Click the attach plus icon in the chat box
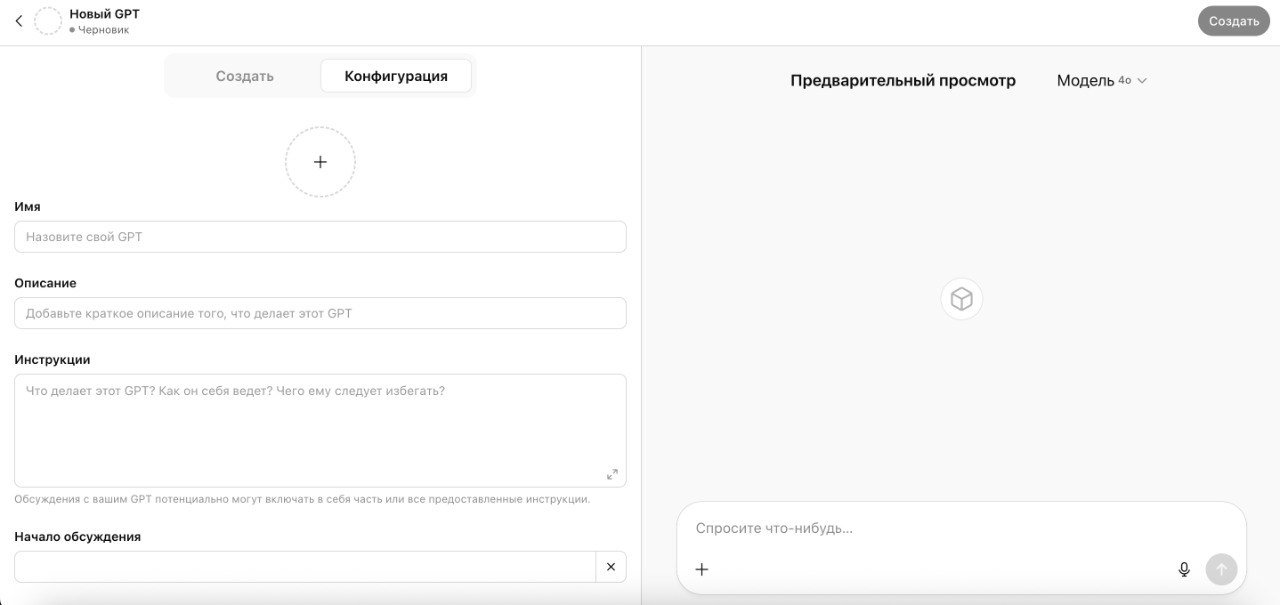The width and height of the screenshot is (1280, 605). [x=702, y=569]
